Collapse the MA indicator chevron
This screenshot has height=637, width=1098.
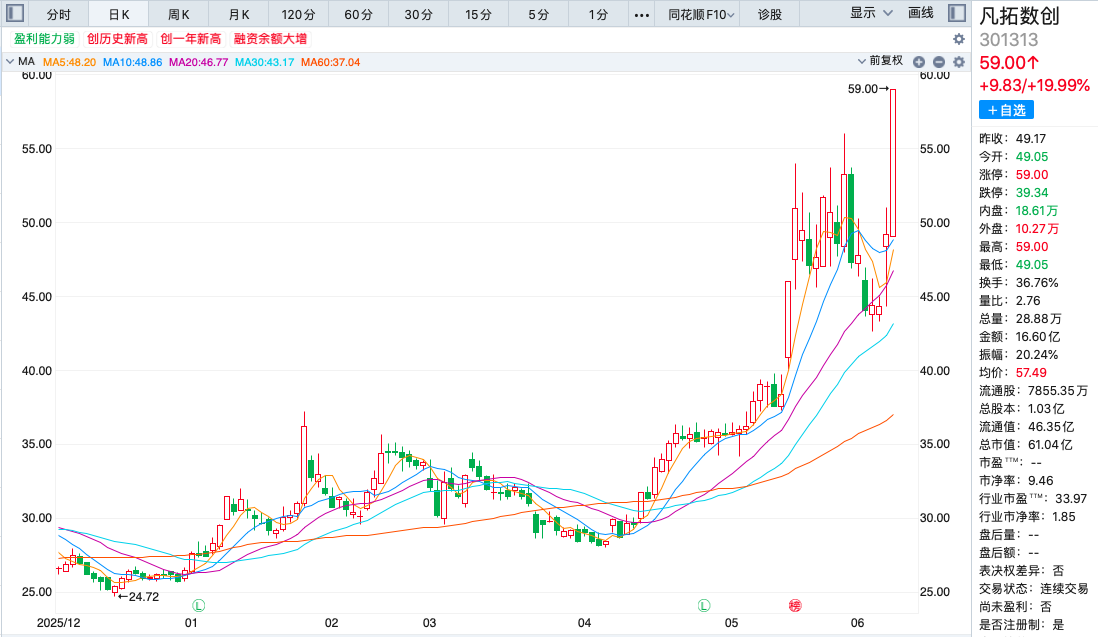point(10,62)
